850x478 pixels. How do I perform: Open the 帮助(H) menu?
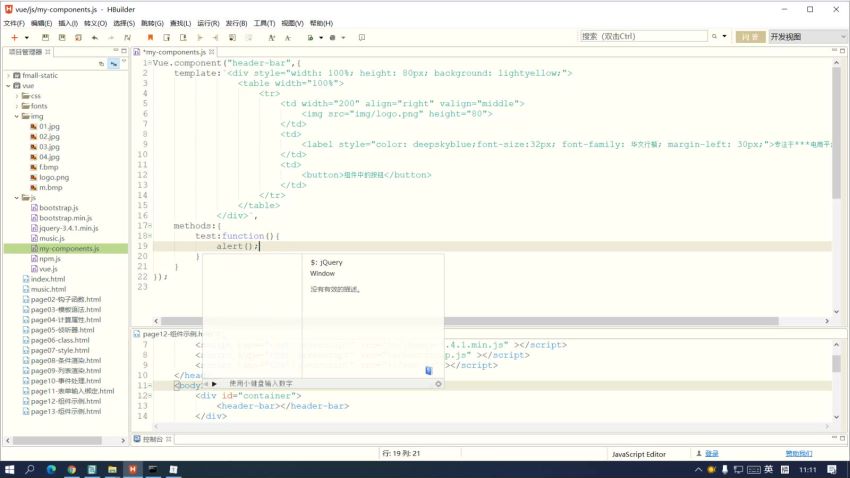[321, 23]
